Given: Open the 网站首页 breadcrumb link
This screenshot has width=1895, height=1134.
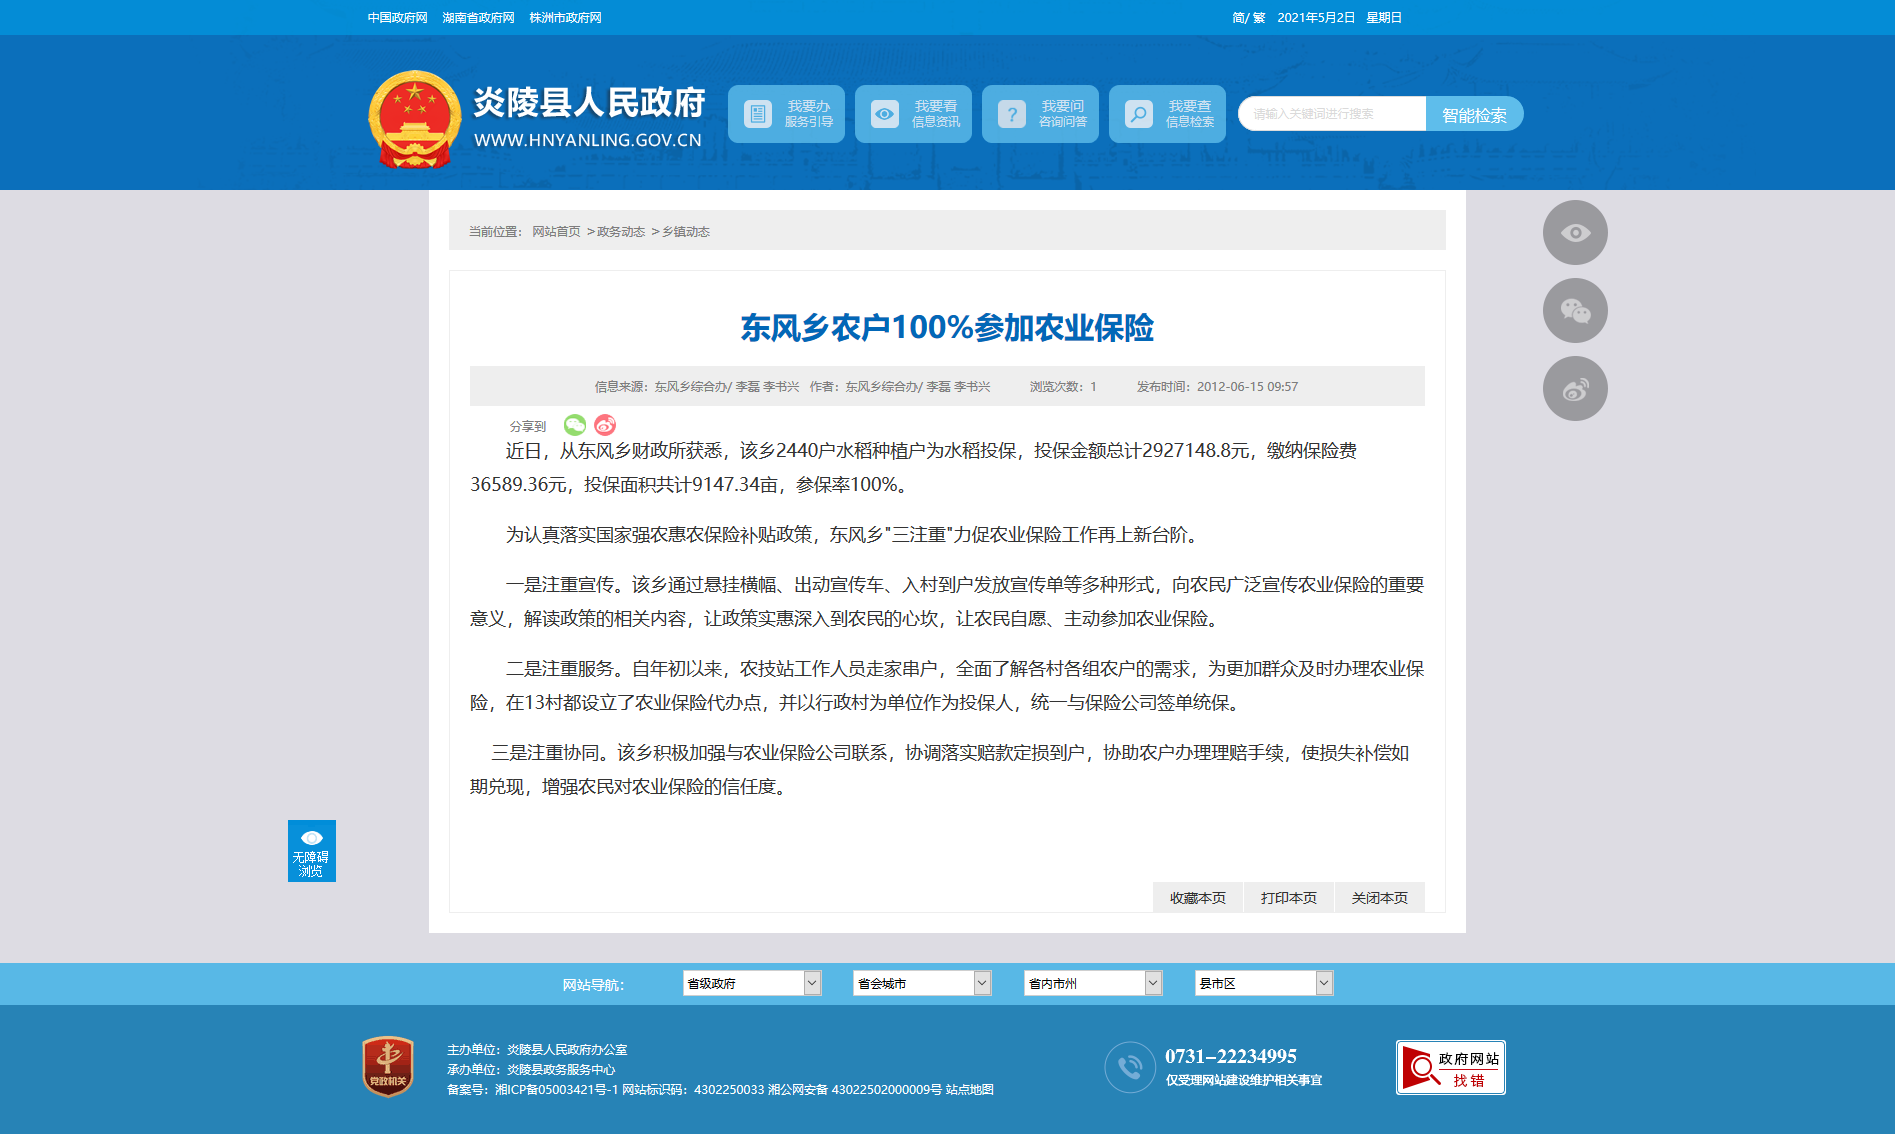Looking at the screenshot, I should point(556,232).
